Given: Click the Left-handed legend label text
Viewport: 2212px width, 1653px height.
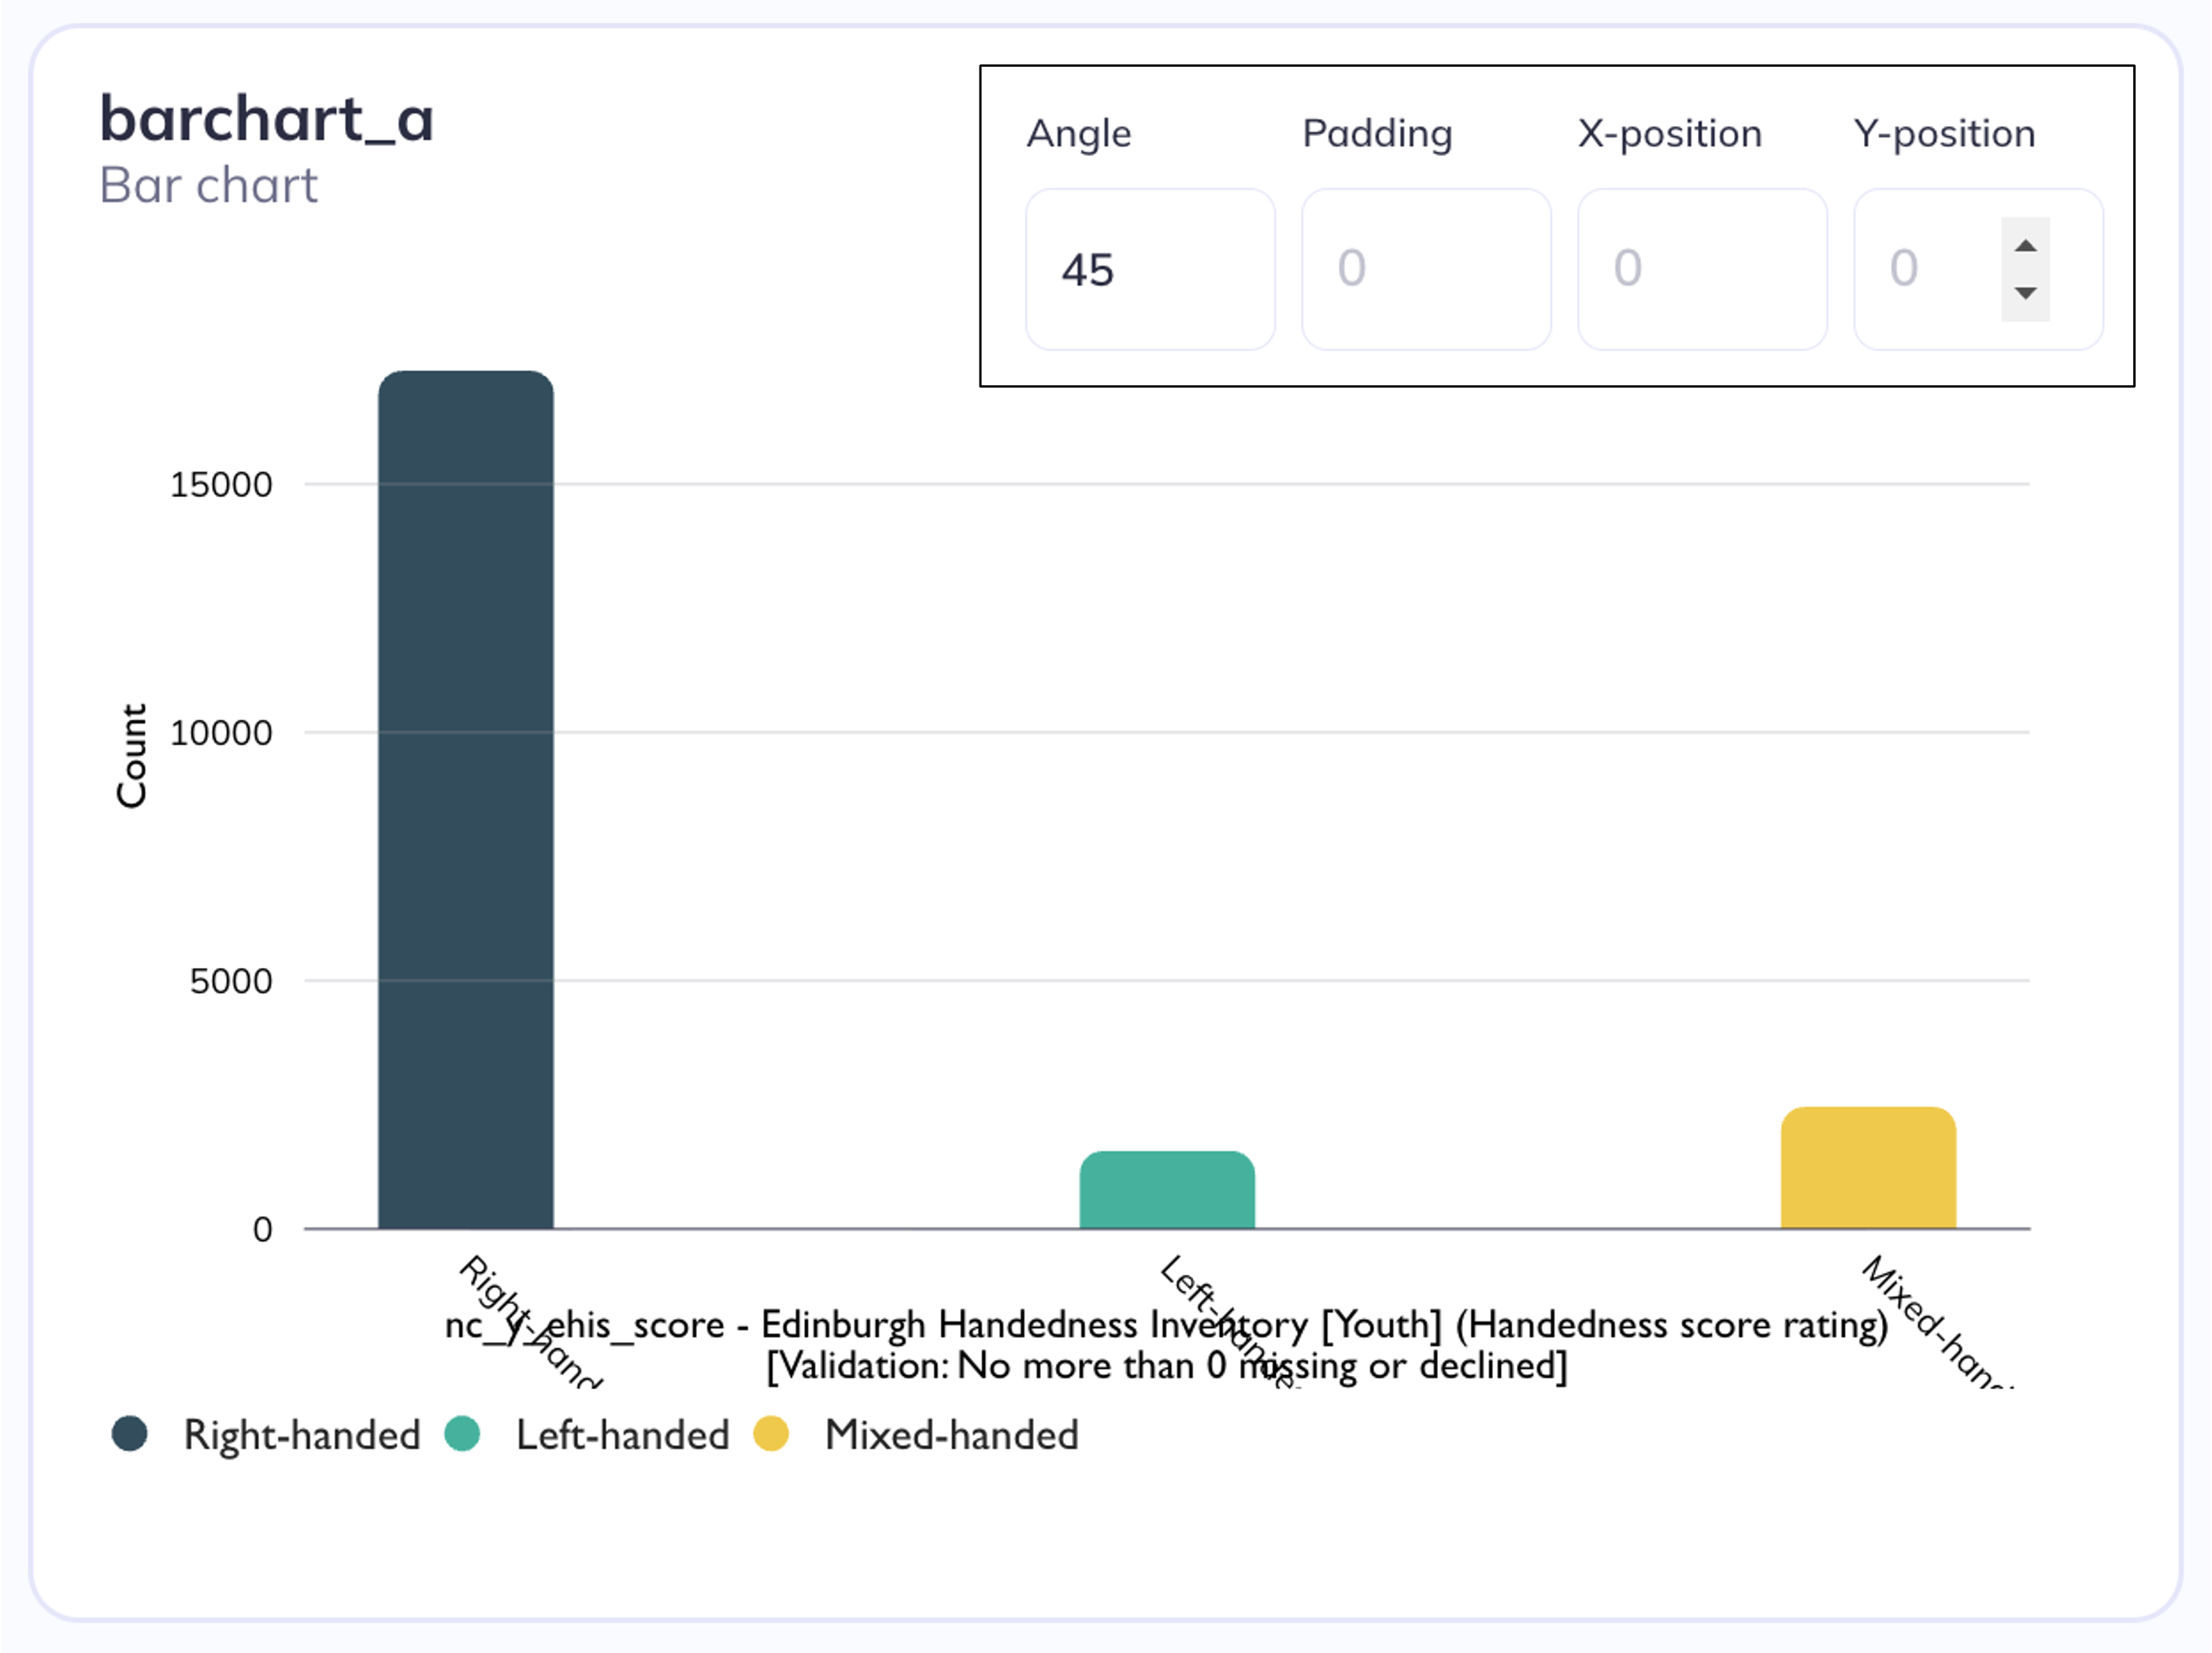Looking at the screenshot, I should [x=623, y=1435].
